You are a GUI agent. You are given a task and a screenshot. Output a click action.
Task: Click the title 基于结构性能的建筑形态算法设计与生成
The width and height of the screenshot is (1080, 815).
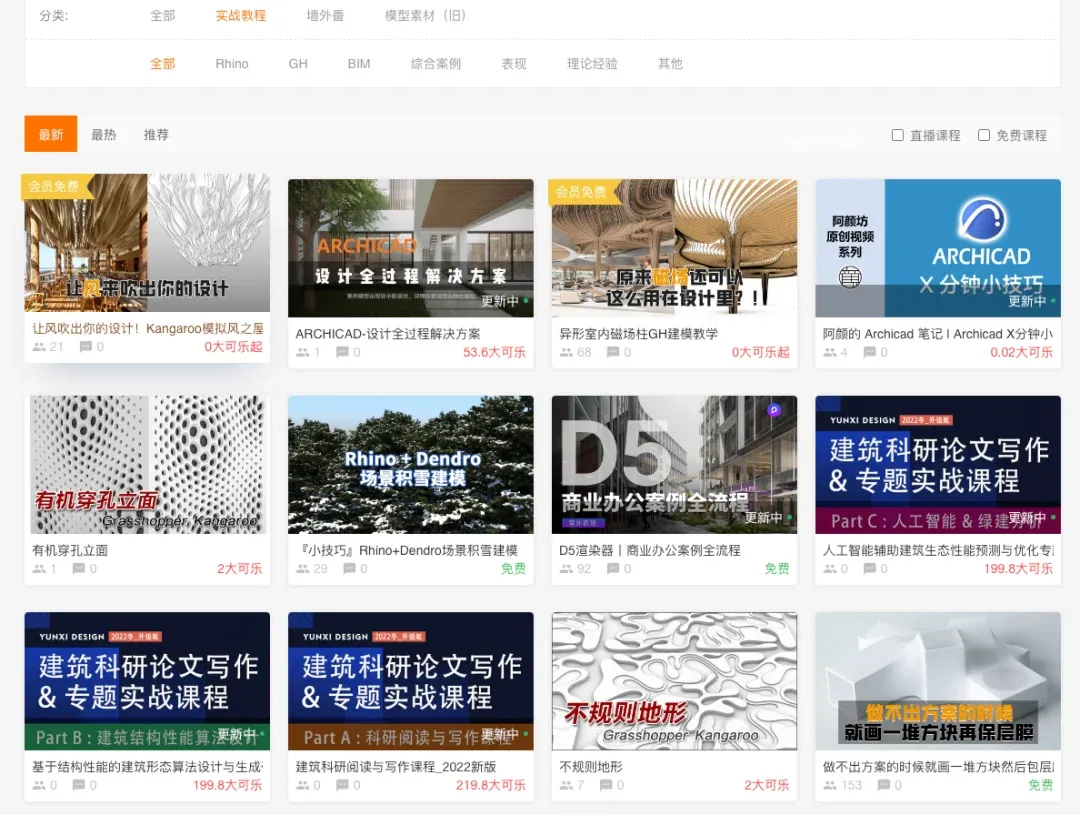coord(147,766)
